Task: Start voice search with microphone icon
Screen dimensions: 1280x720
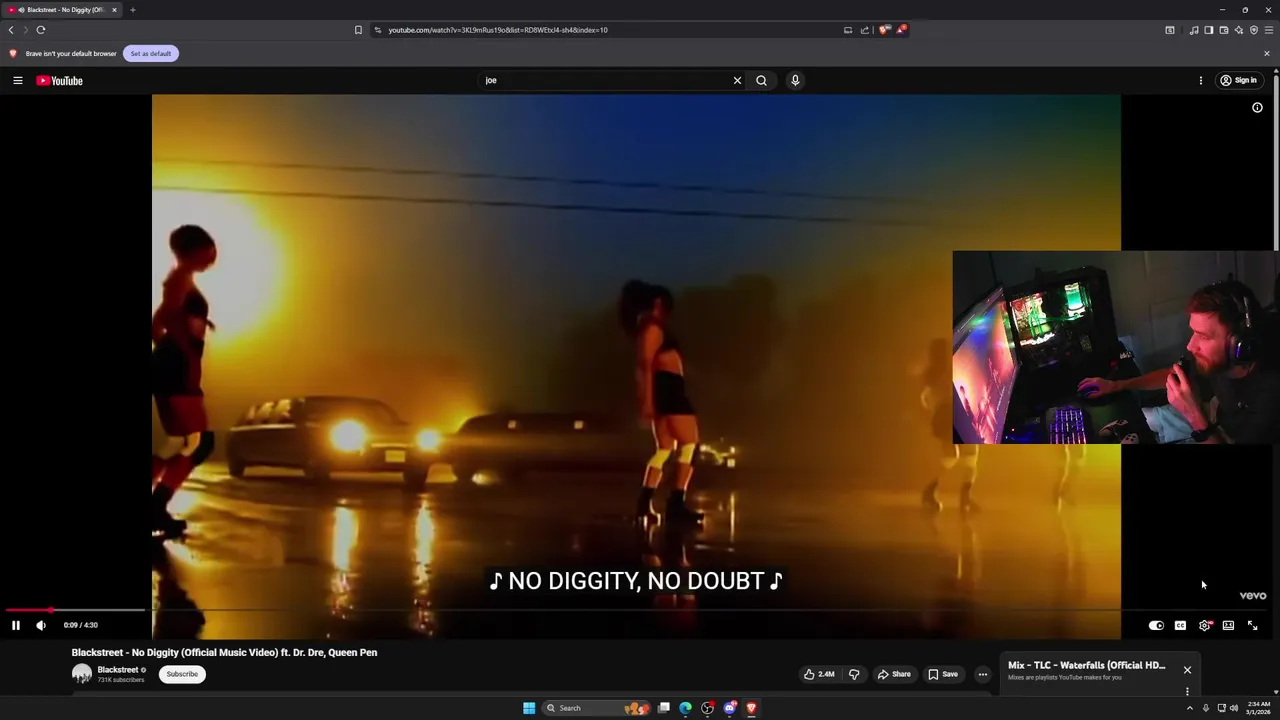Action: [x=795, y=80]
